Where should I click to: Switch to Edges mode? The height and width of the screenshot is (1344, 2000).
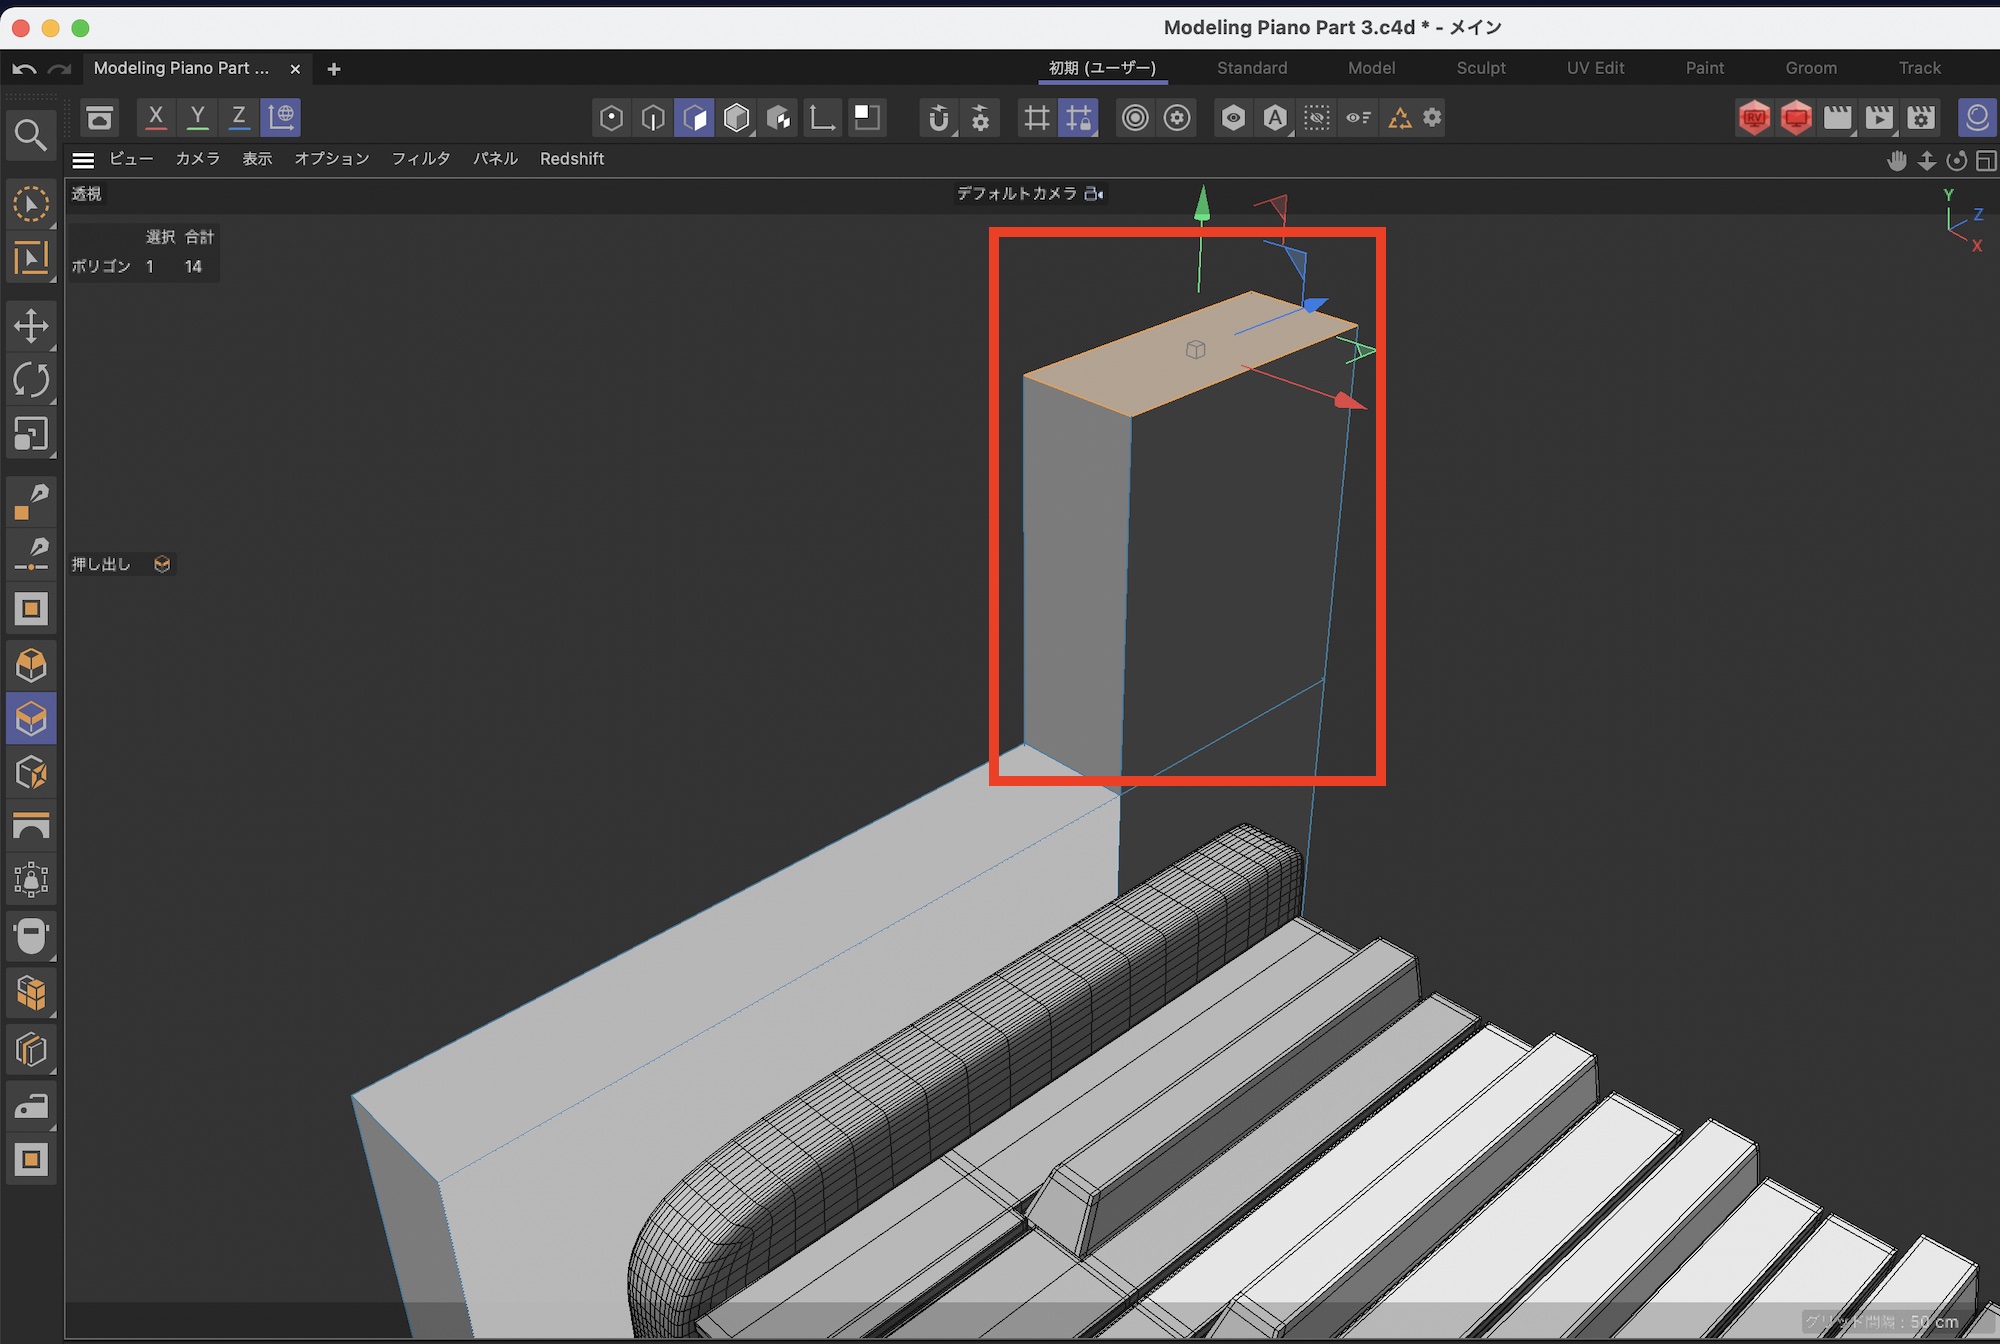click(653, 118)
